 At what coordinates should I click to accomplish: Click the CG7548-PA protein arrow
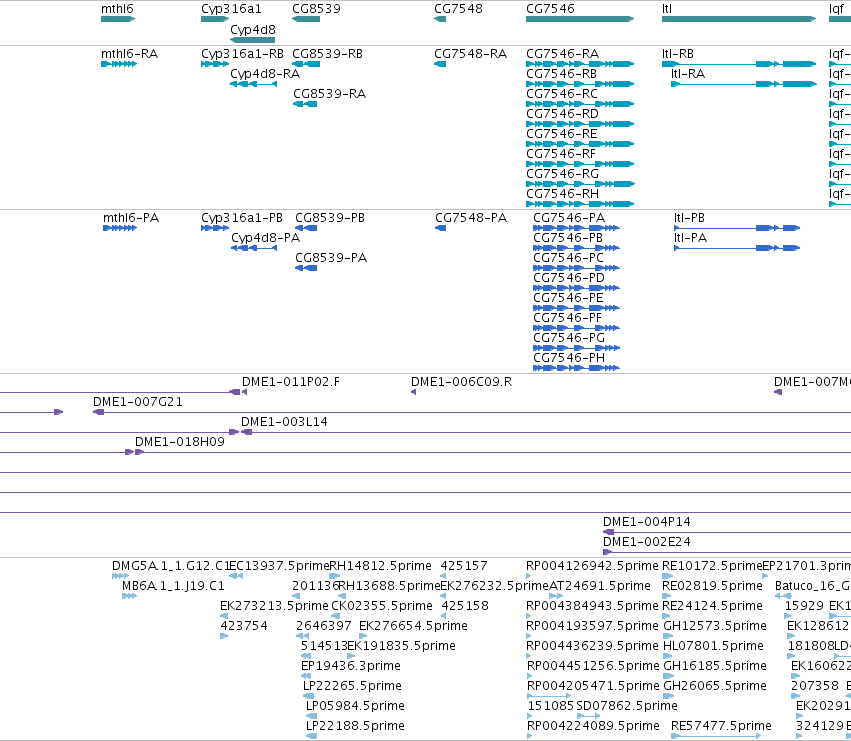coord(440,228)
